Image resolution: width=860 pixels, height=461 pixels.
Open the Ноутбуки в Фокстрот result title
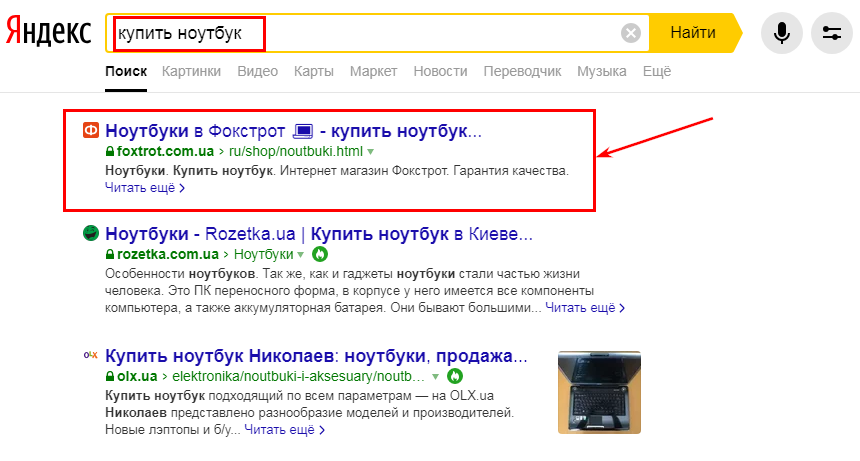click(293, 131)
